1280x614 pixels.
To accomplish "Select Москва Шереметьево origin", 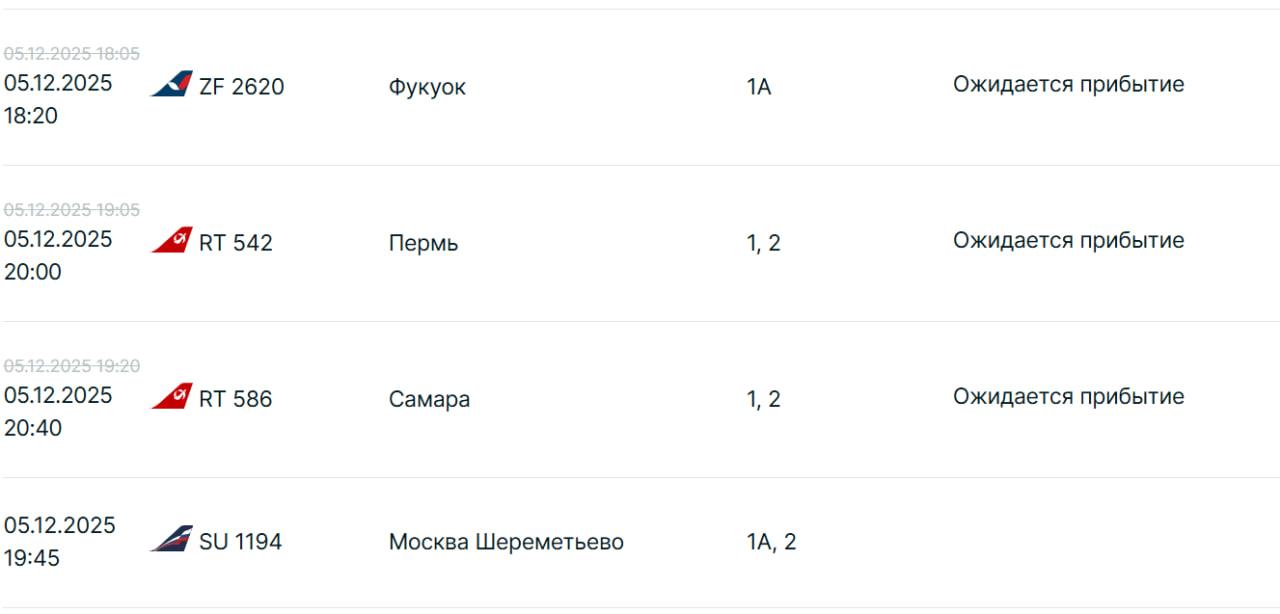I will click(x=506, y=542).
